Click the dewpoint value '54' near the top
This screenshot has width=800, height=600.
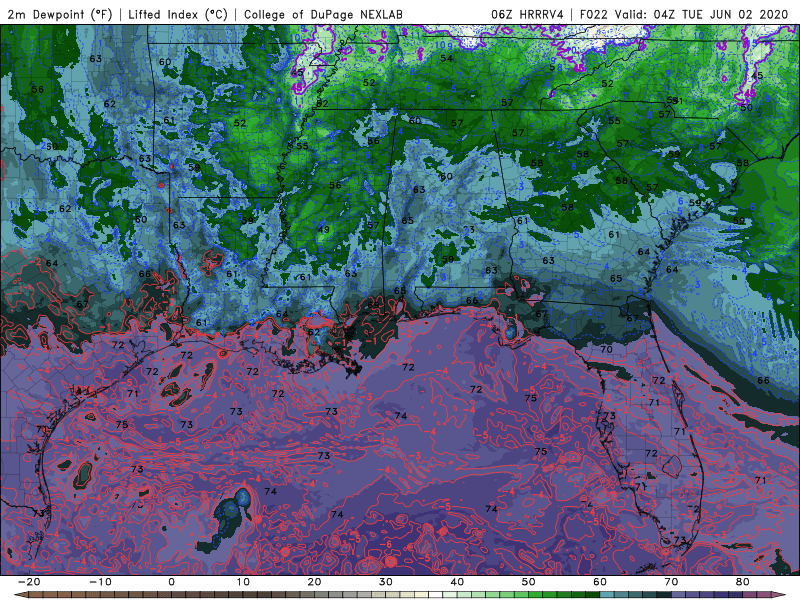pos(446,58)
